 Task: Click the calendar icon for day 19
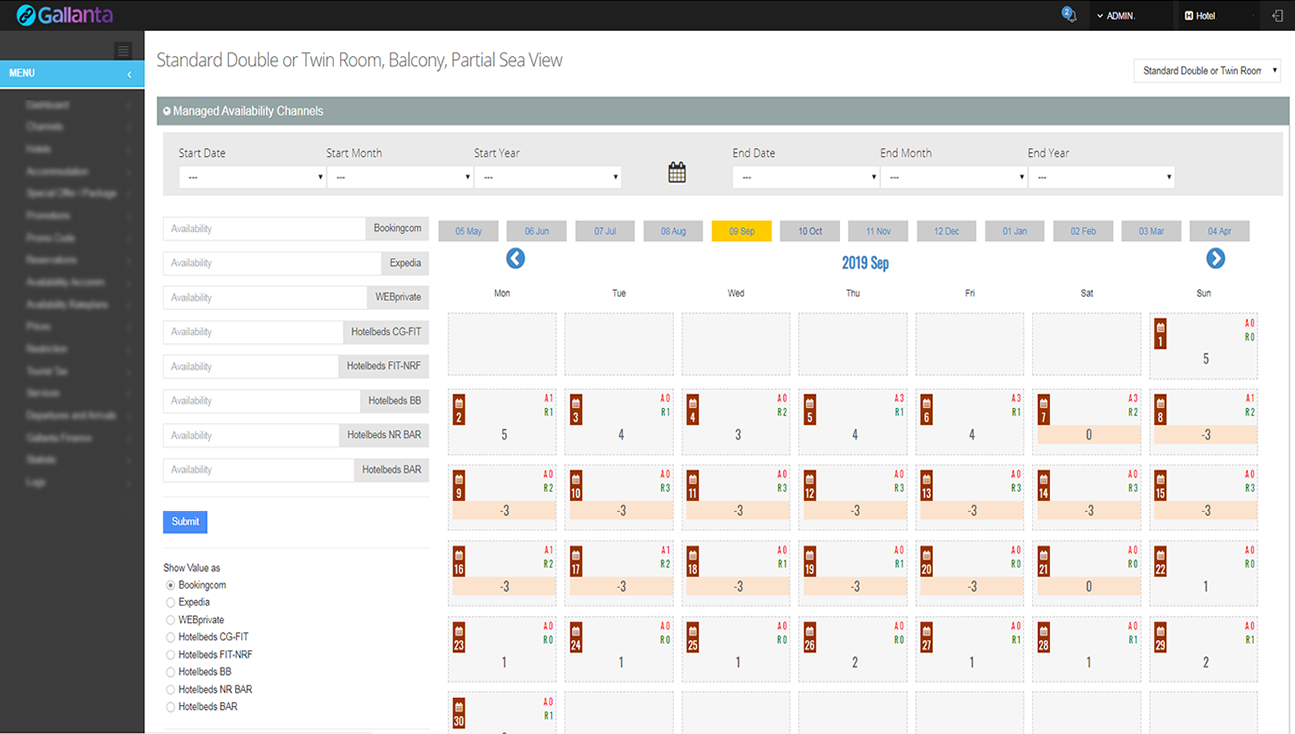(x=810, y=562)
